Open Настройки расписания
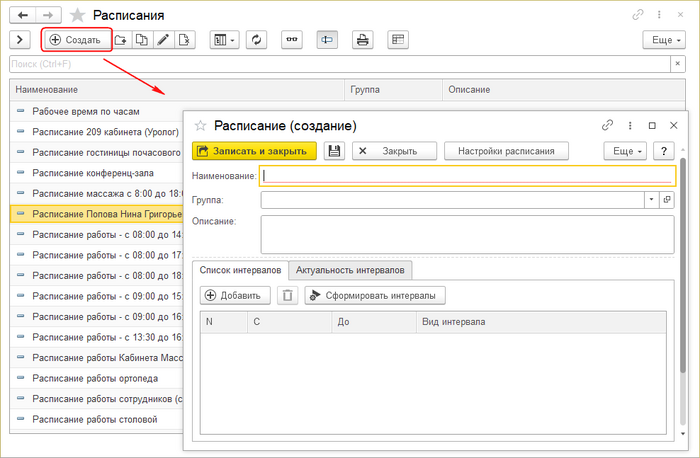Screen dimensions: 700x458 pos(512,151)
